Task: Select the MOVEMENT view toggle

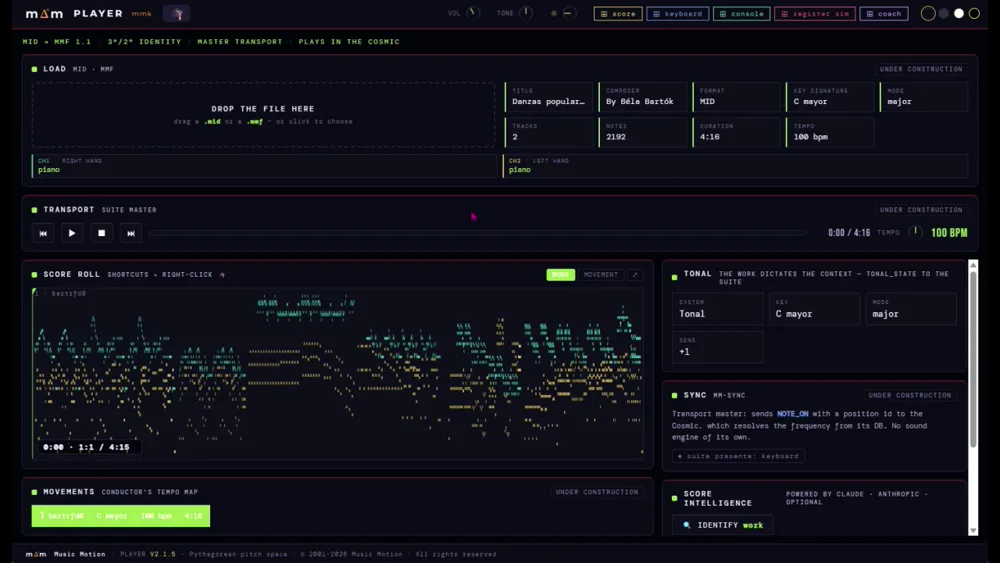Action: (x=601, y=275)
